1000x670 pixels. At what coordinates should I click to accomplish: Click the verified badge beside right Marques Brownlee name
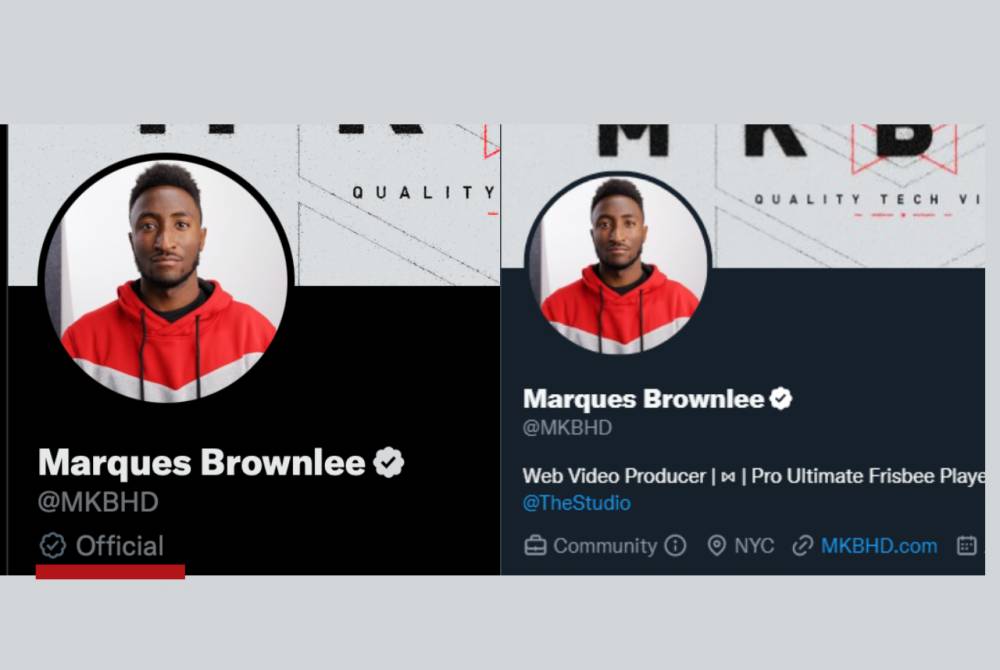[781, 398]
